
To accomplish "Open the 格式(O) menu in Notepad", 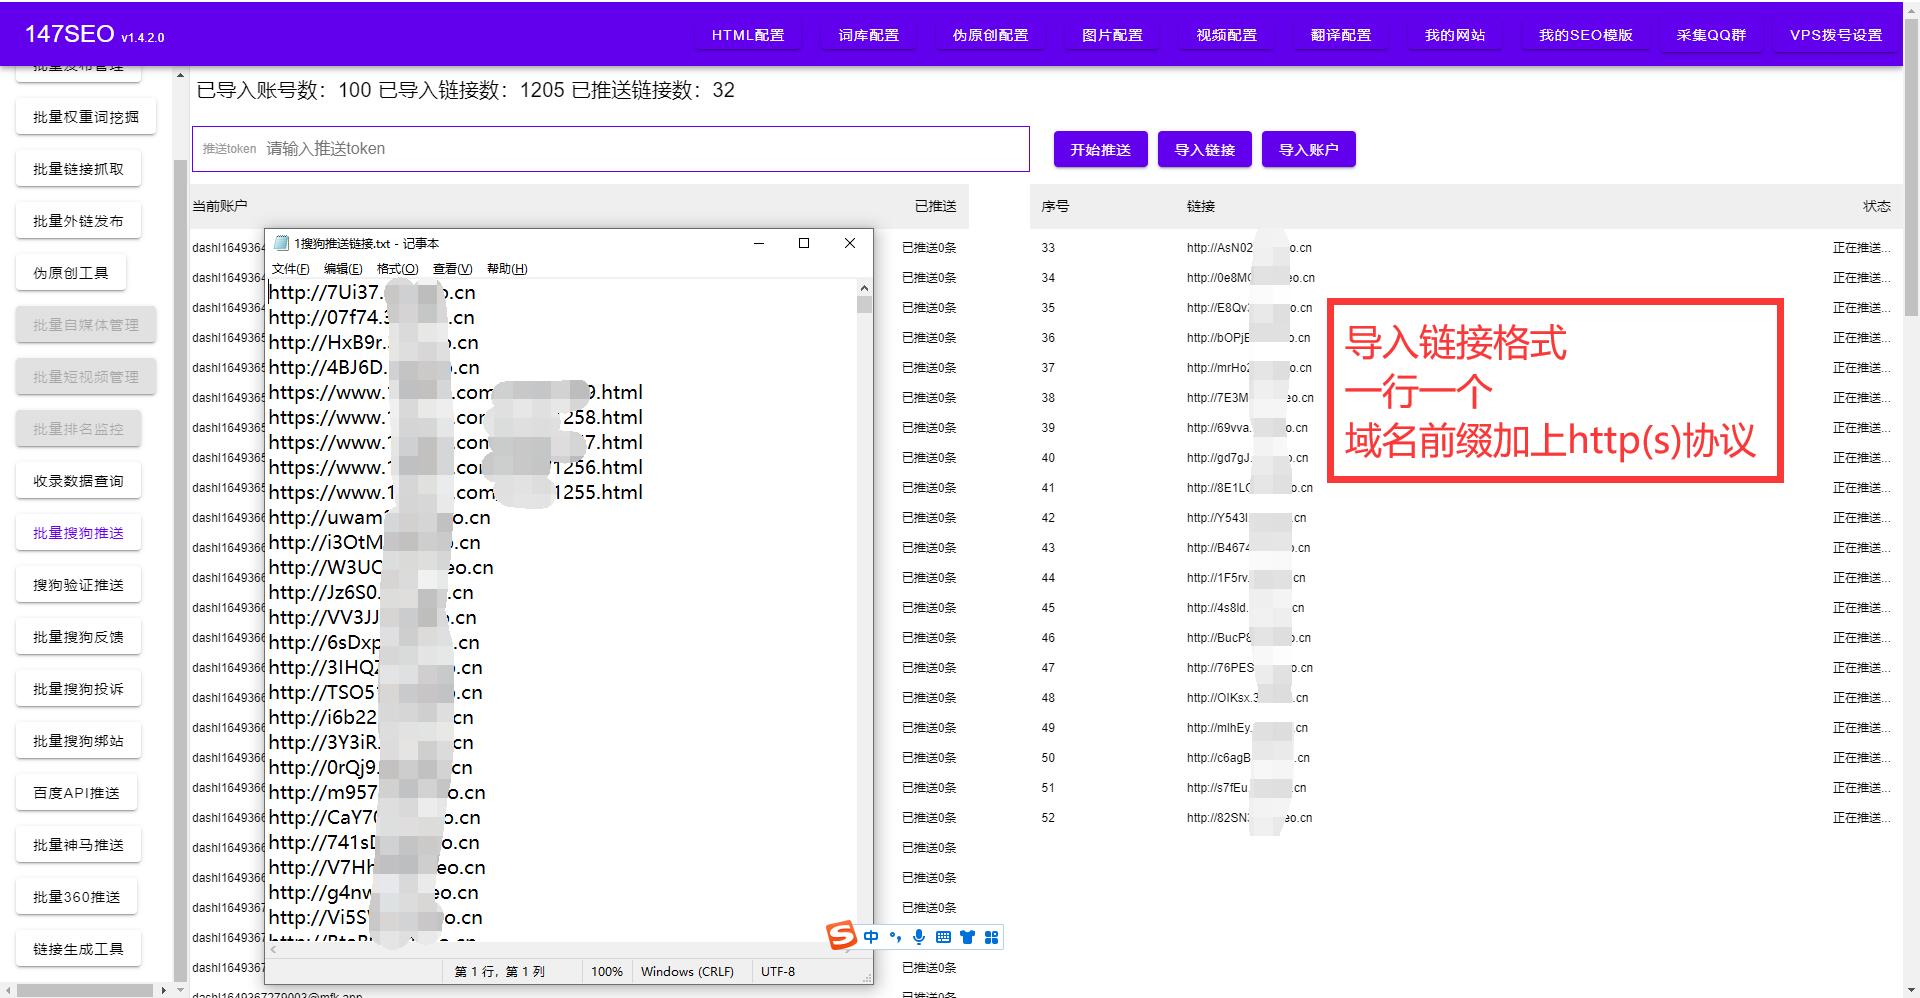I will pos(397,268).
